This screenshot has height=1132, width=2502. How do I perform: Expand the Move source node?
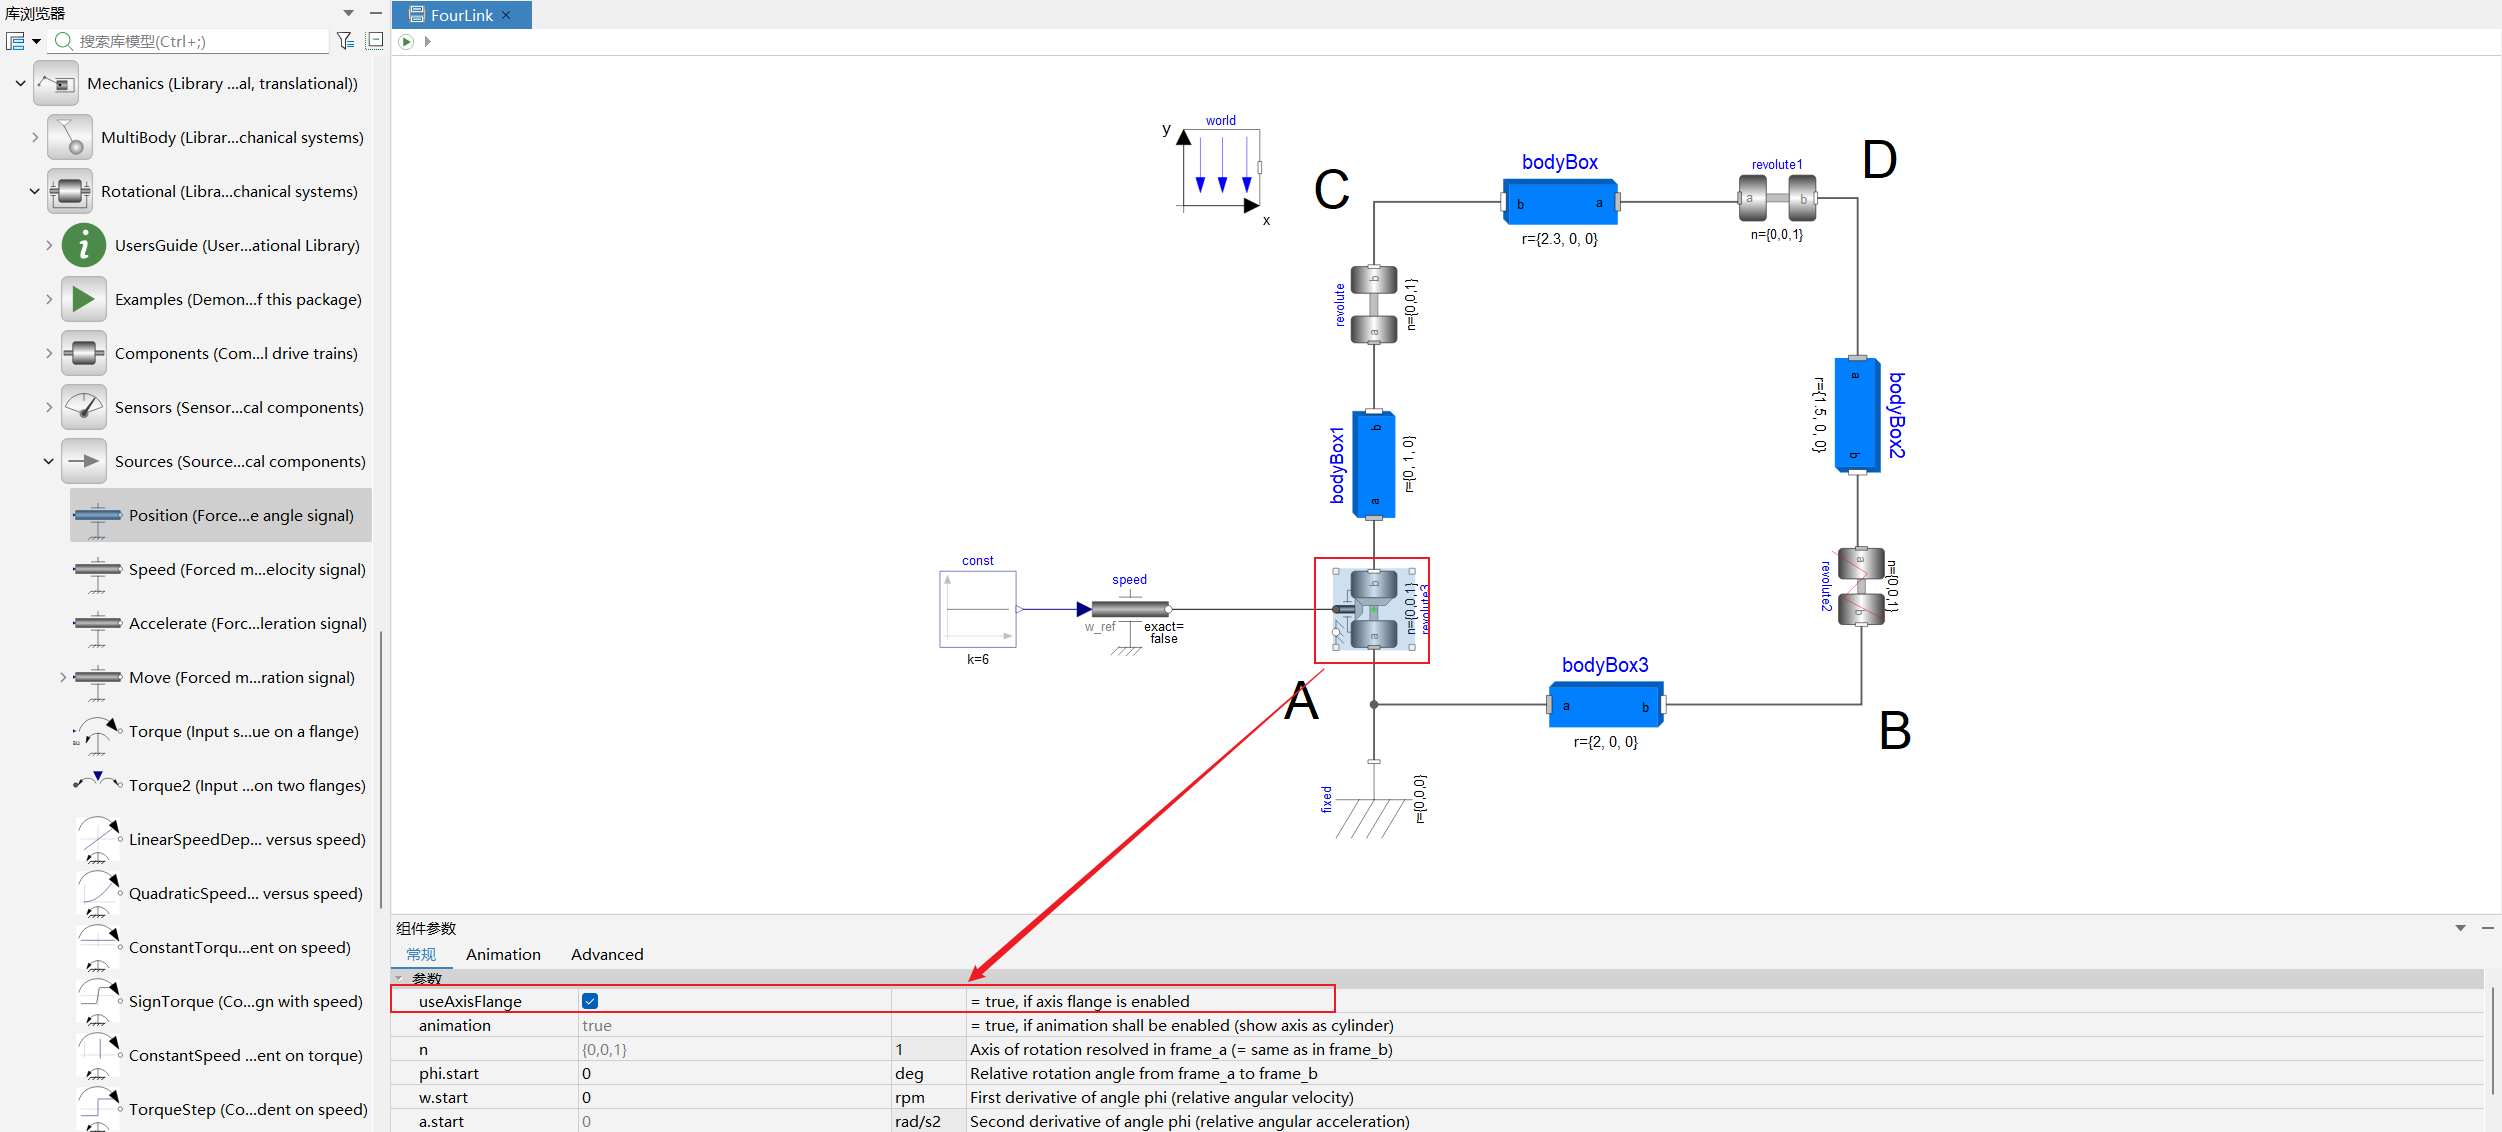pyautogui.click(x=63, y=678)
